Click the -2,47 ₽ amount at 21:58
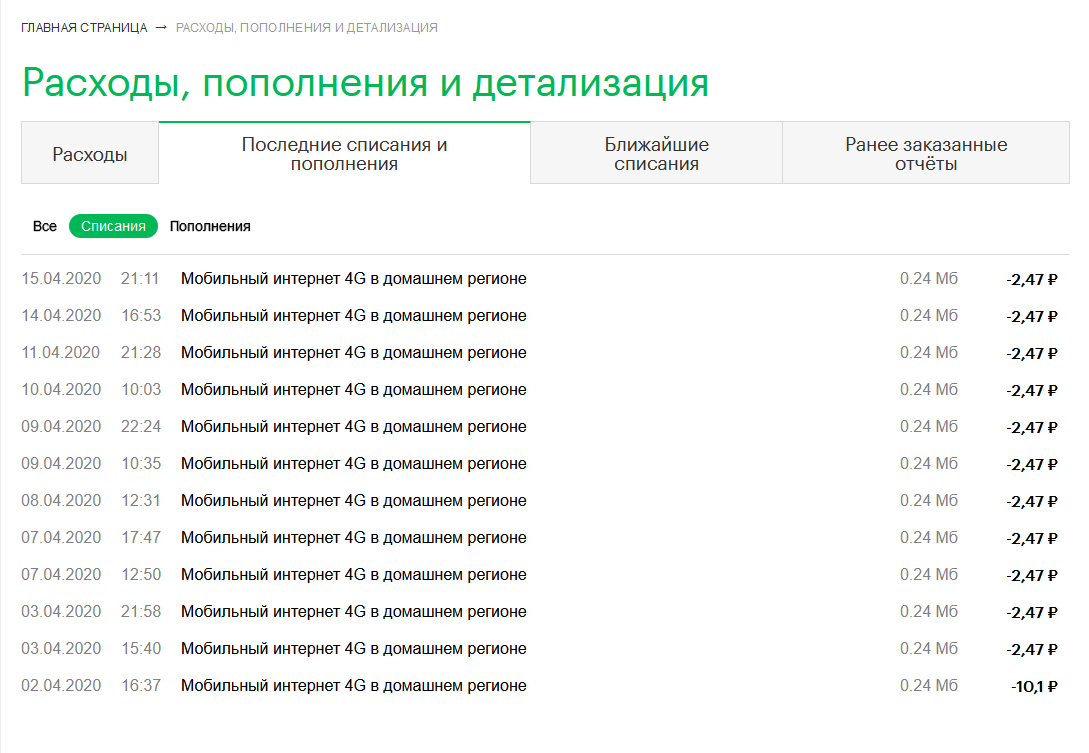This screenshot has width=1089, height=753. [x=1032, y=613]
